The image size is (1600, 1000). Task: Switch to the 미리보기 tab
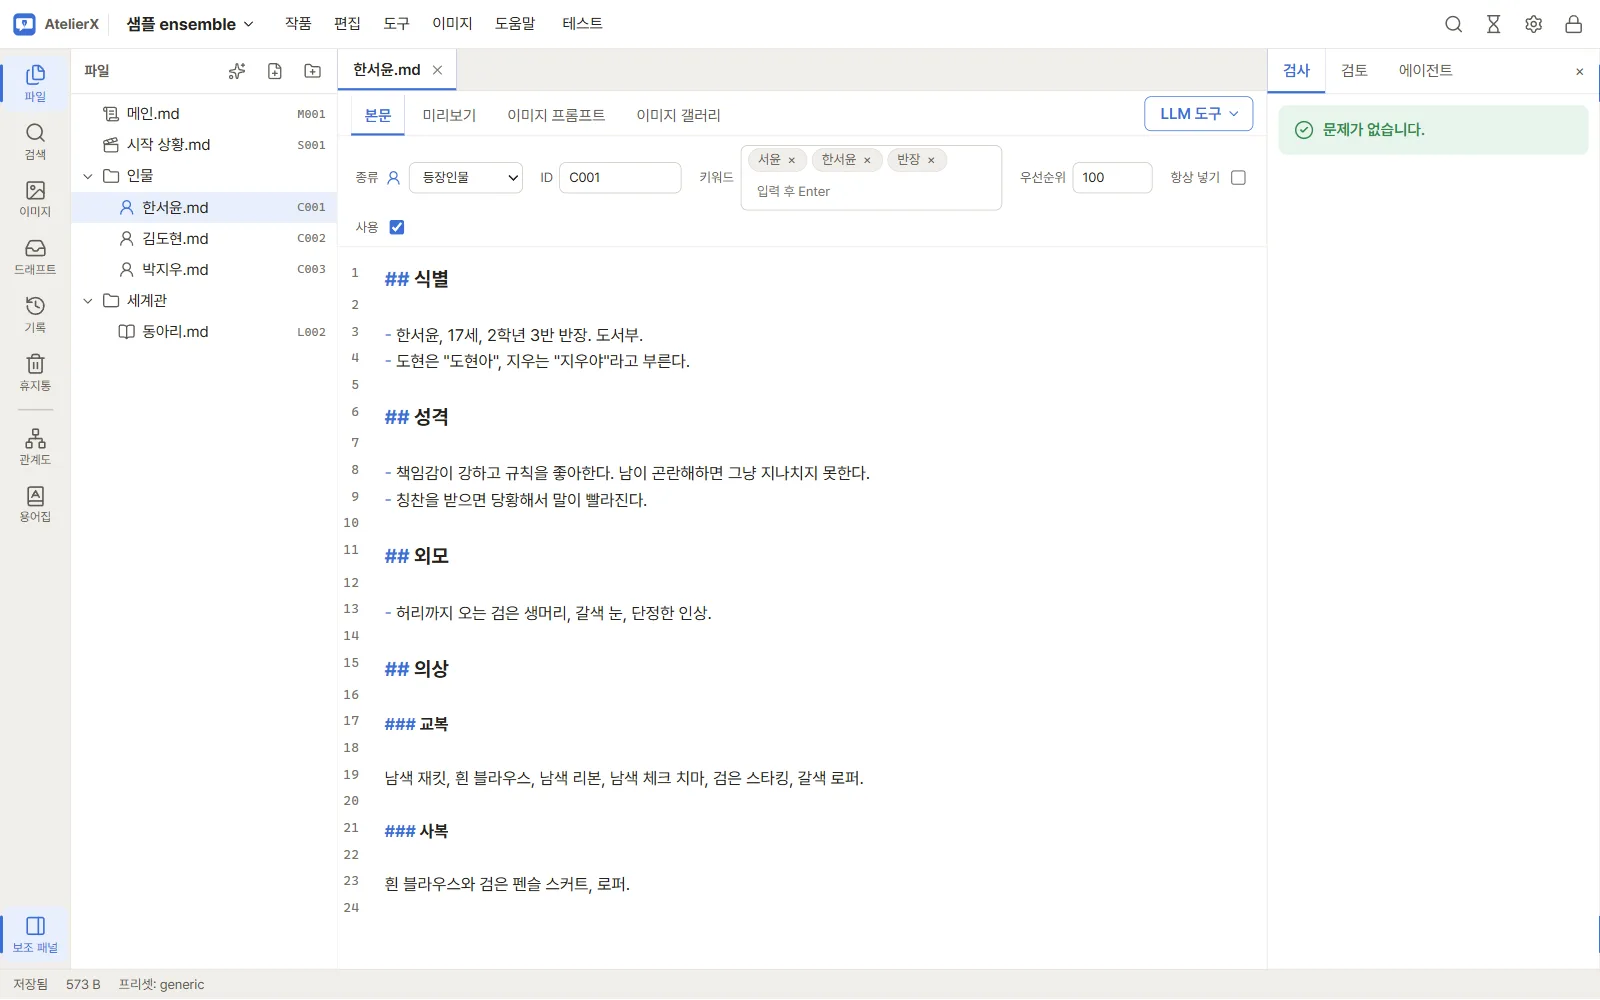[449, 115]
